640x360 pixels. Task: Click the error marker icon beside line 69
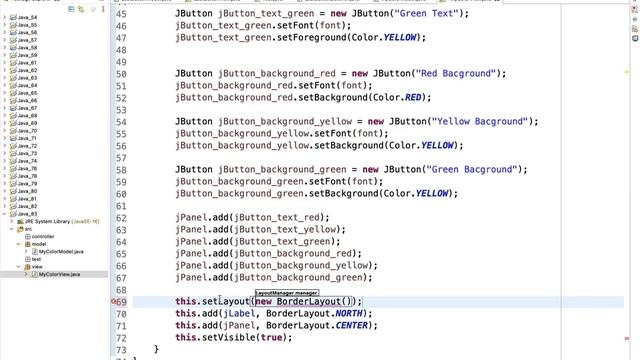pyautogui.click(x=114, y=302)
